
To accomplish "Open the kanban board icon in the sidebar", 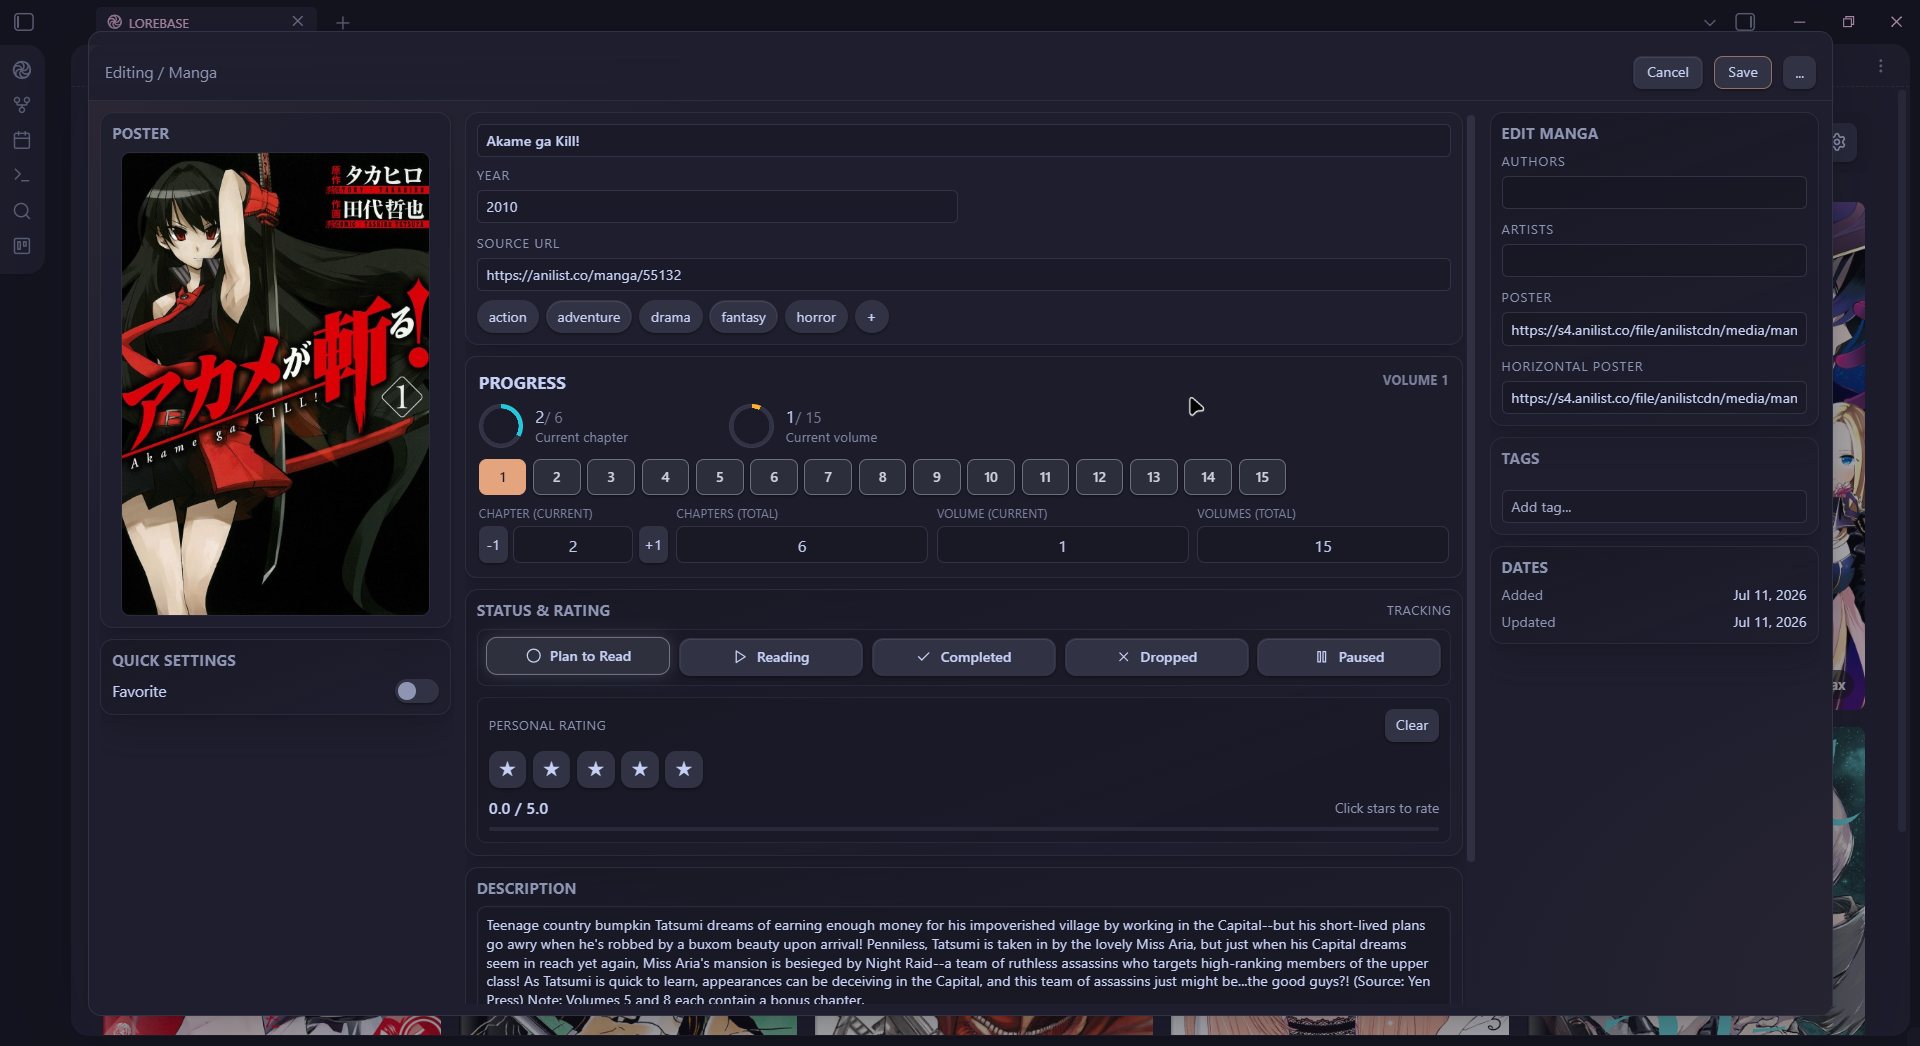I will (22, 246).
